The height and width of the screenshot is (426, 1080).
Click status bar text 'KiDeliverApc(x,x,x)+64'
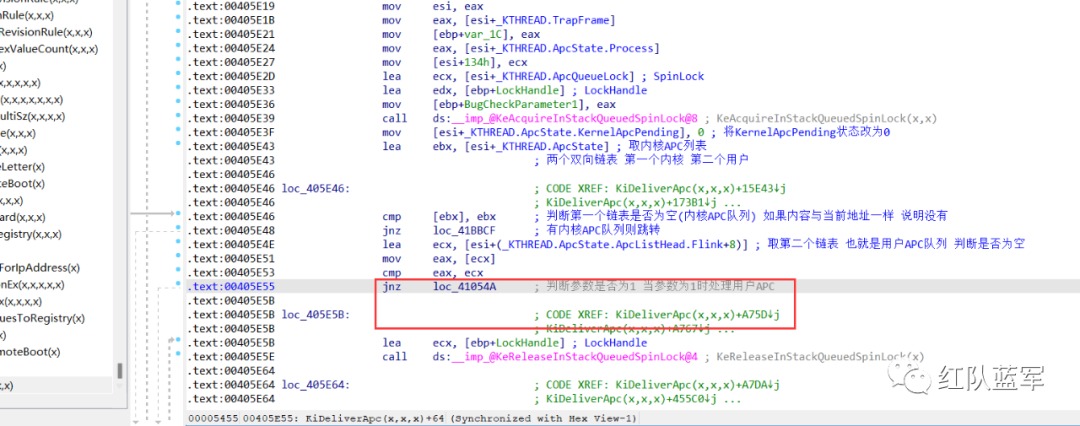(x=375, y=418)
